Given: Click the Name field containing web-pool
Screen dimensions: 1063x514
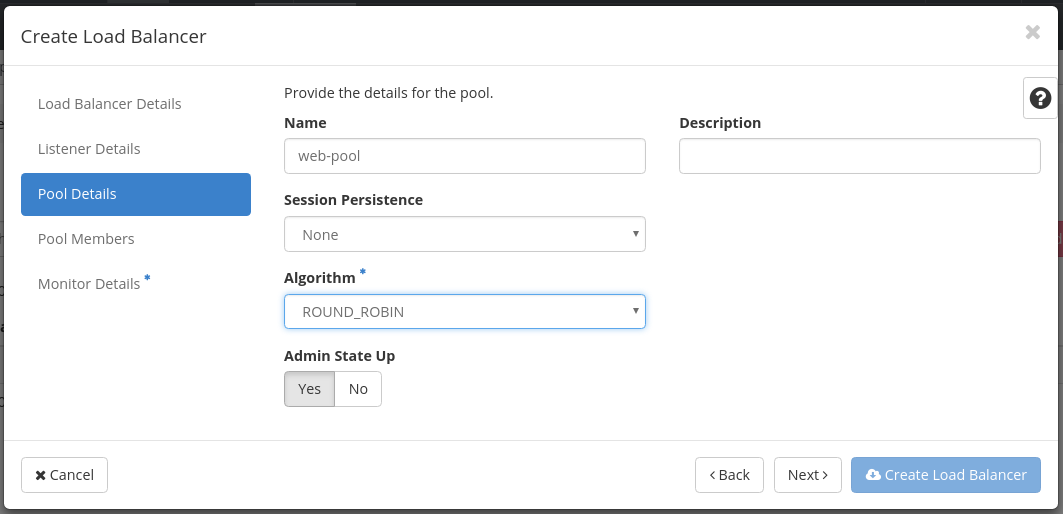Looking at the screenshot, I should (464, 156).
